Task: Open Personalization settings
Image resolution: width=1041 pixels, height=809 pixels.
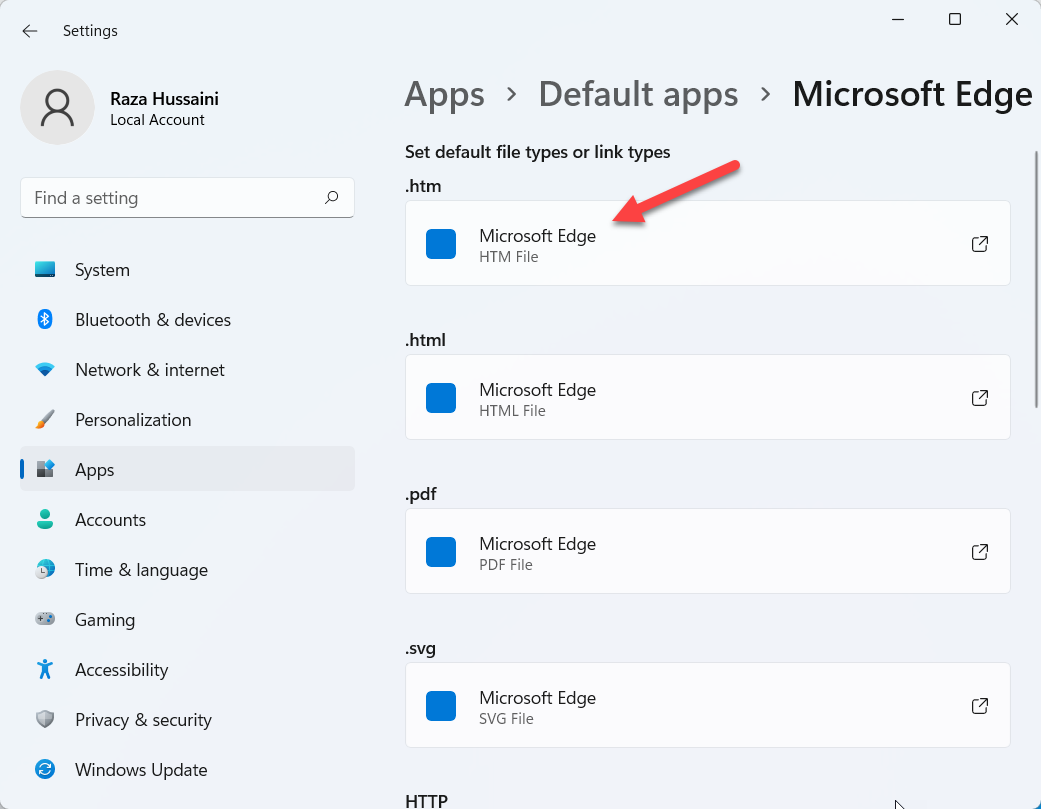Action: click(x=133, y=420)
